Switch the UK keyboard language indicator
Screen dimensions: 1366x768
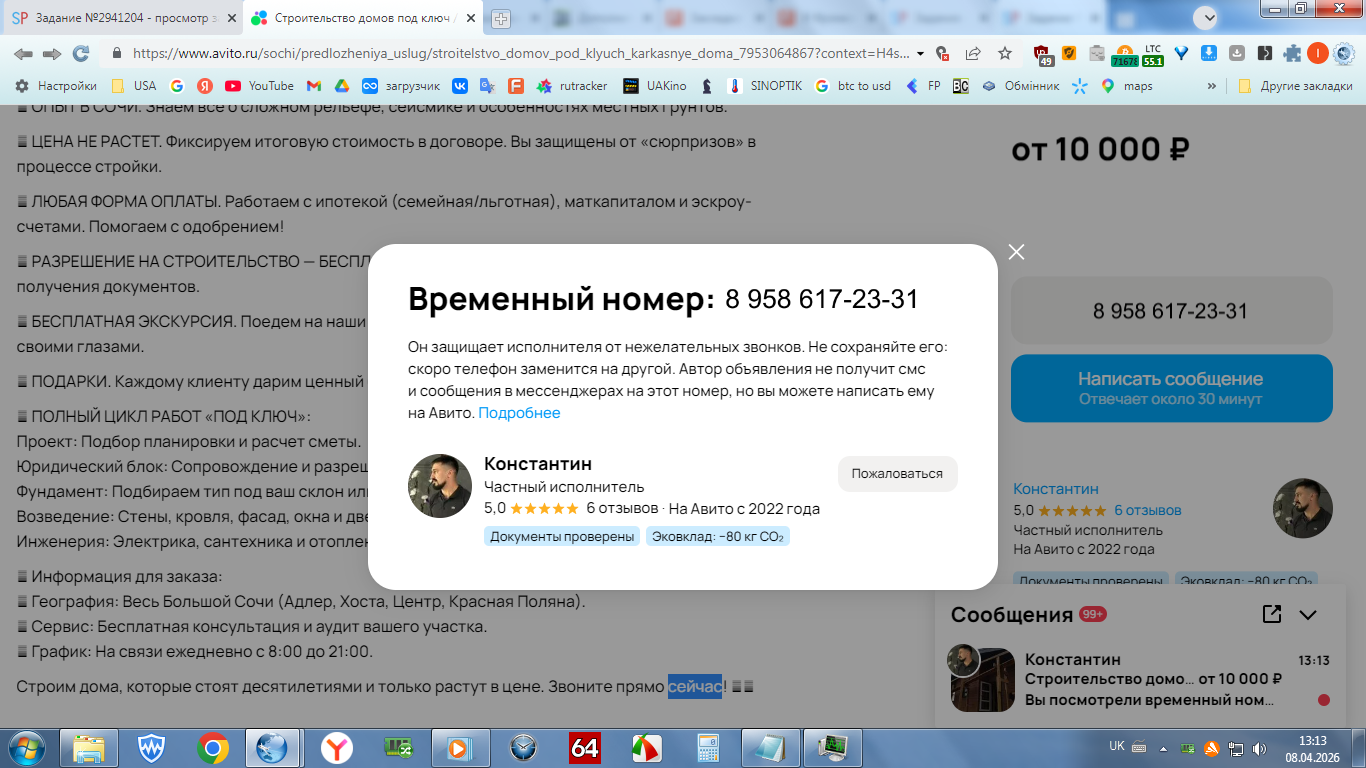coord(1117,746)
